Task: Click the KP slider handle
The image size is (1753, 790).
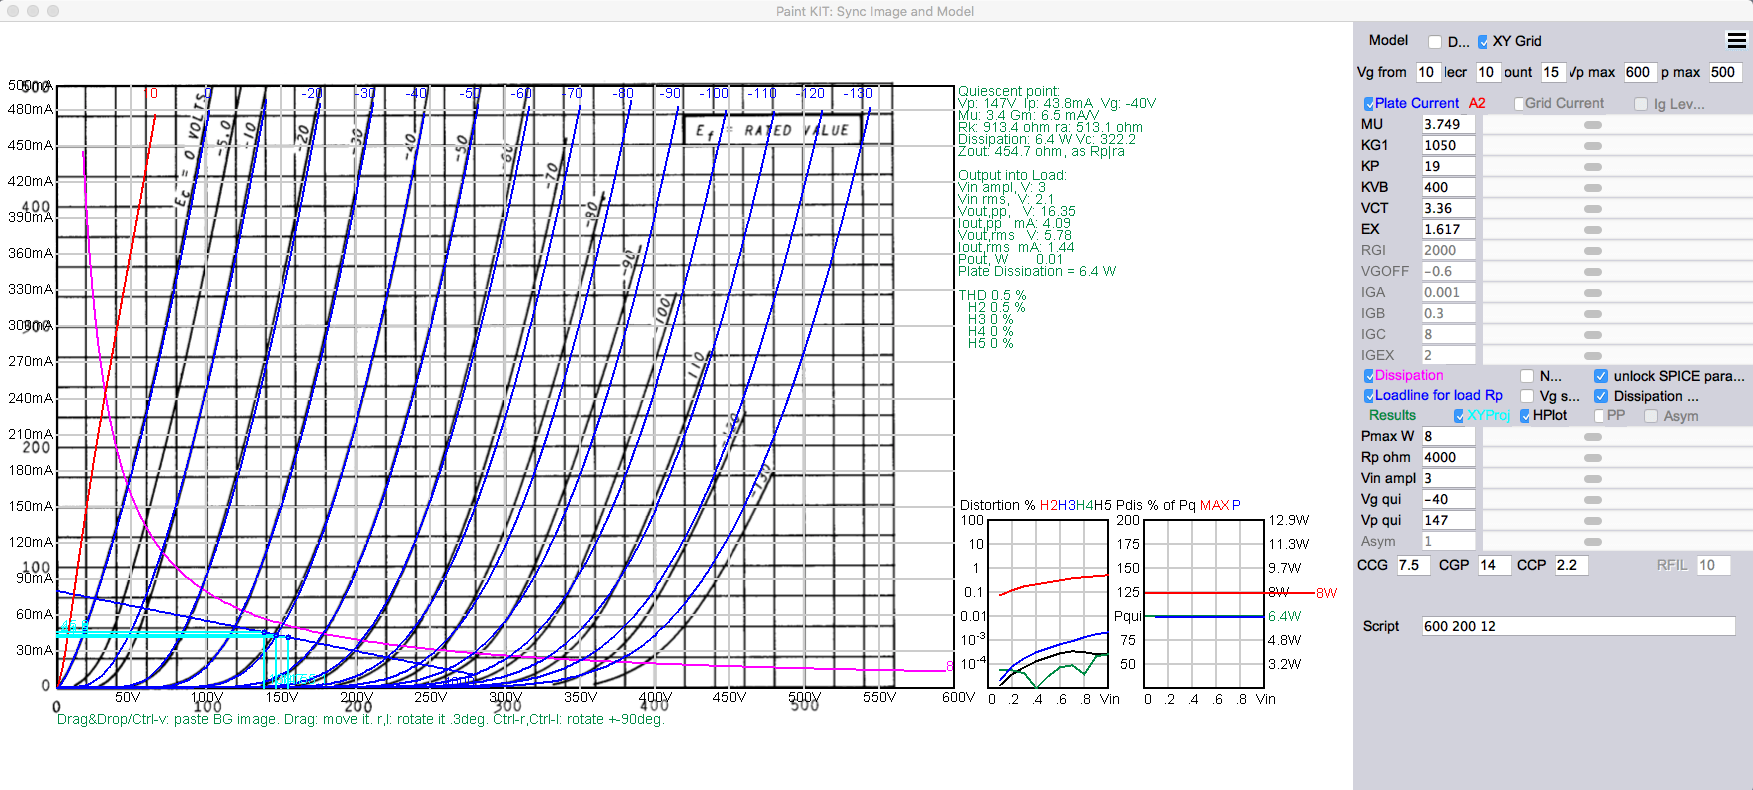Action: point(1593,167)
